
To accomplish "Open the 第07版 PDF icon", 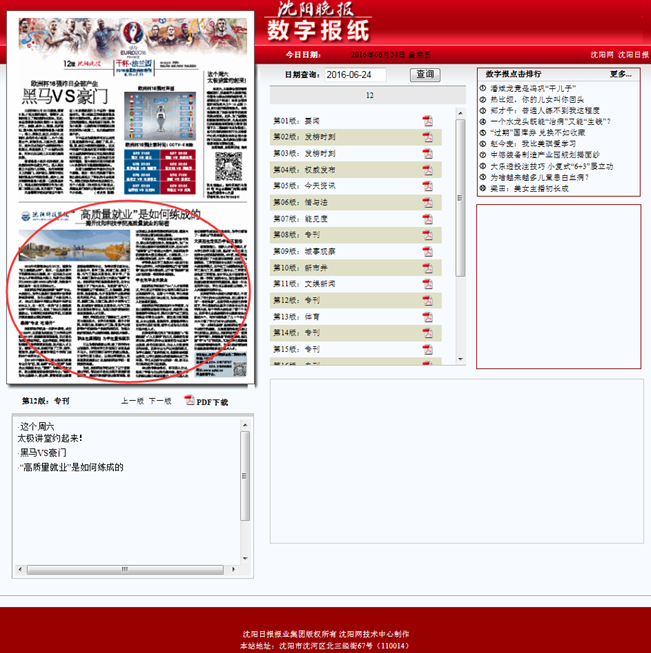I will pos(427,218).
